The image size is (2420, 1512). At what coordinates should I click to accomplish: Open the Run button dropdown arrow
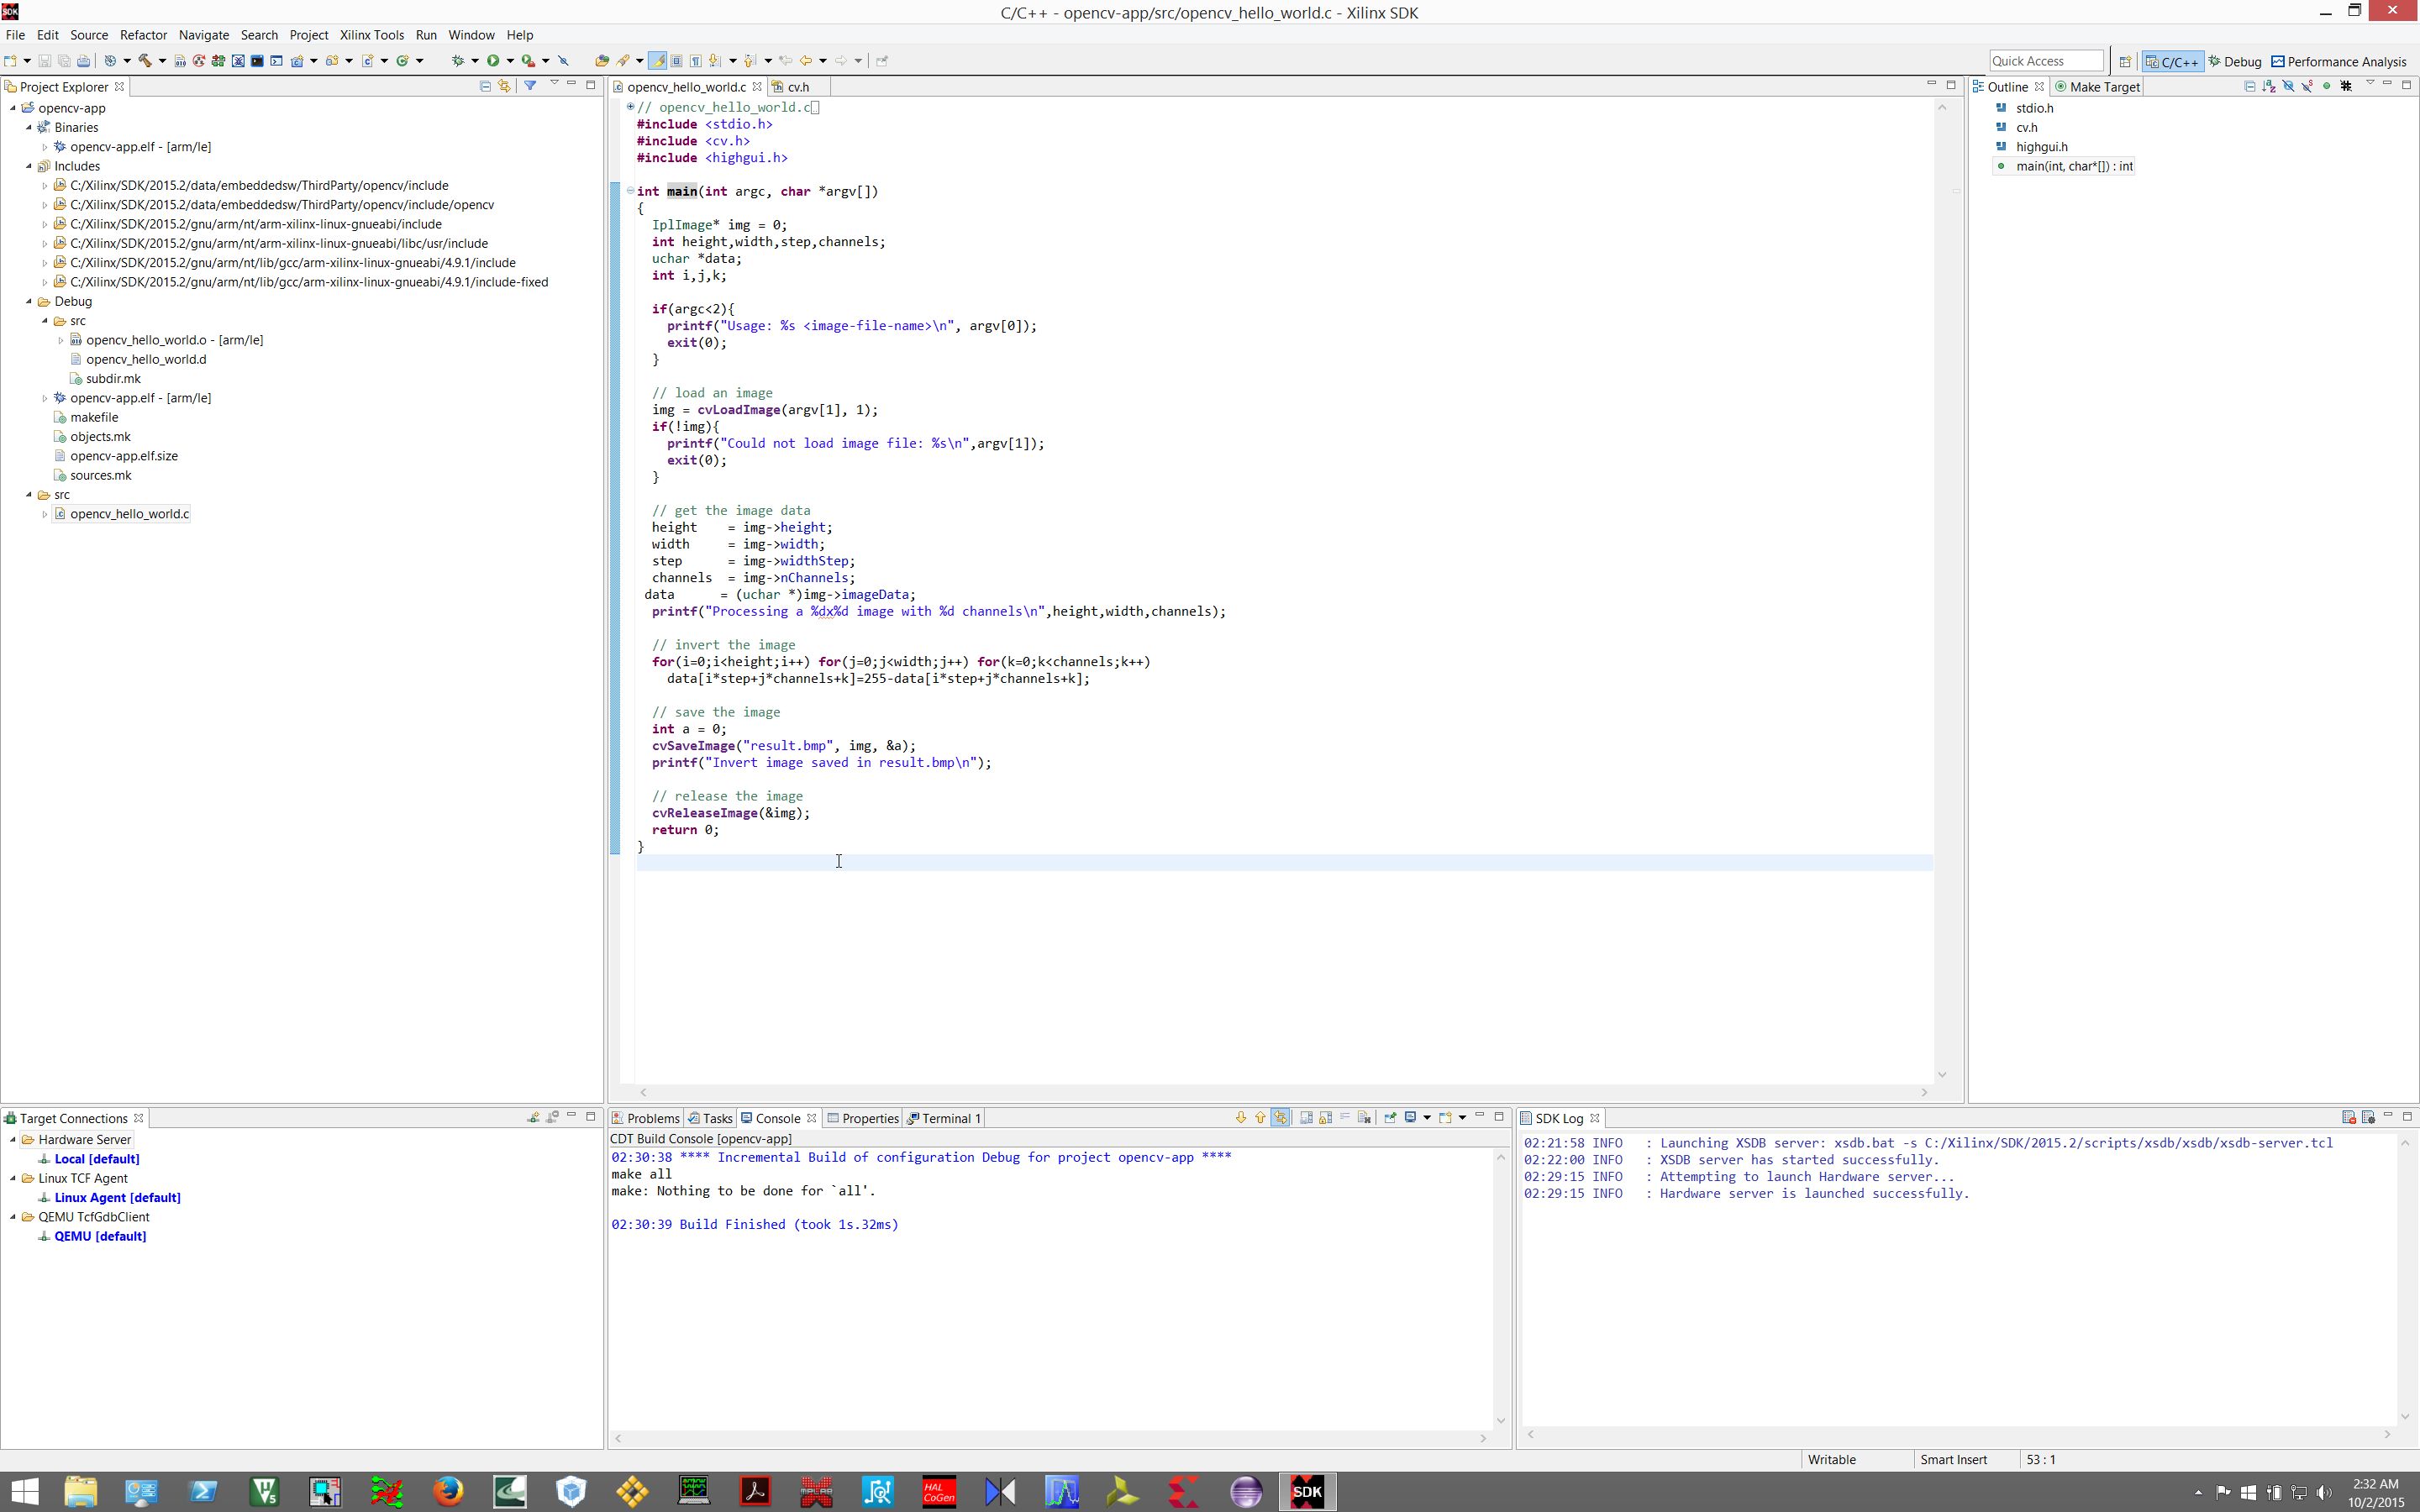click(510, 61)
